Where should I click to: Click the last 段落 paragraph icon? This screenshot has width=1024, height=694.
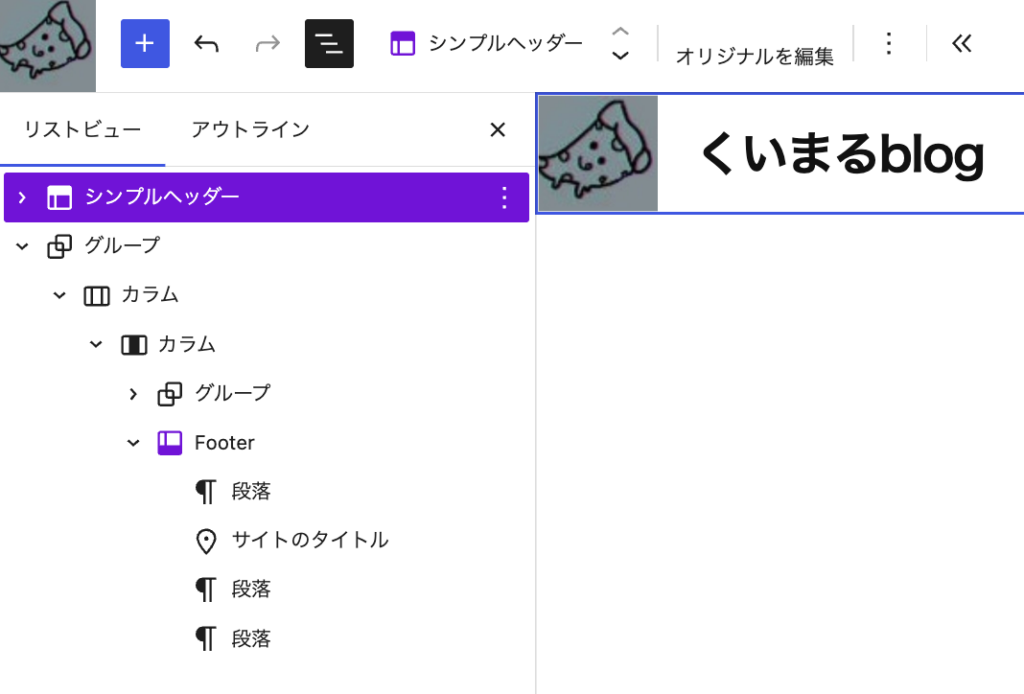click(206, 639)
